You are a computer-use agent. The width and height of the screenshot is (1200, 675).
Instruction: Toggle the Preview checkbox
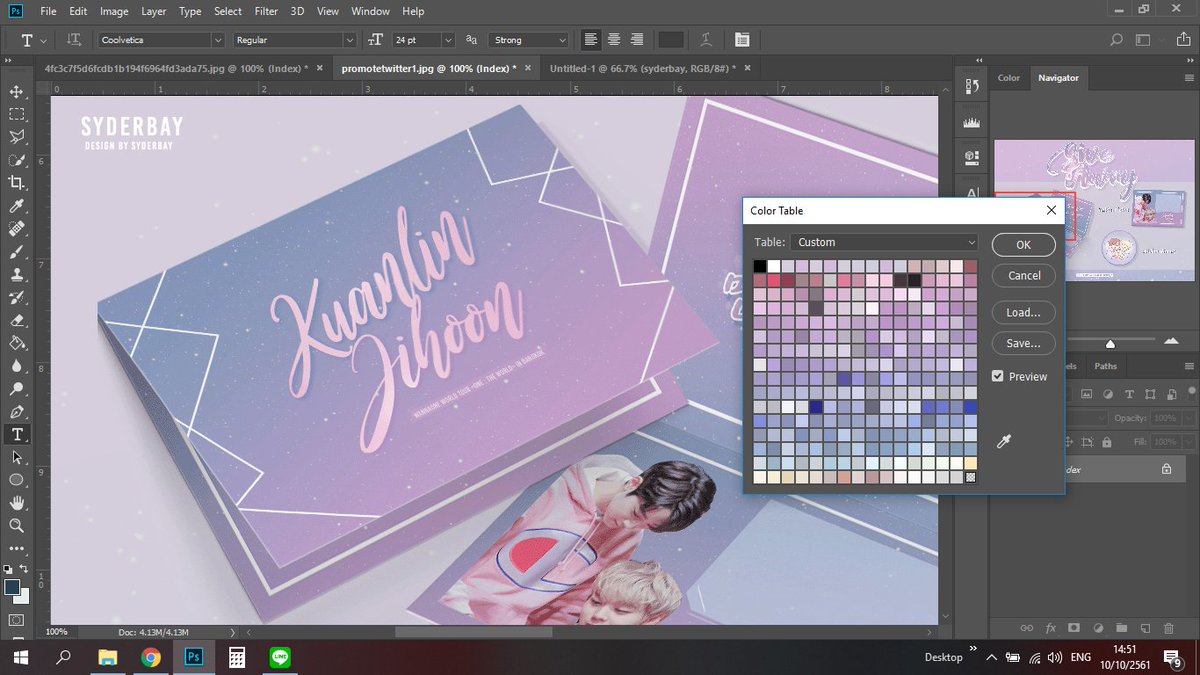[x=998, y=376]
